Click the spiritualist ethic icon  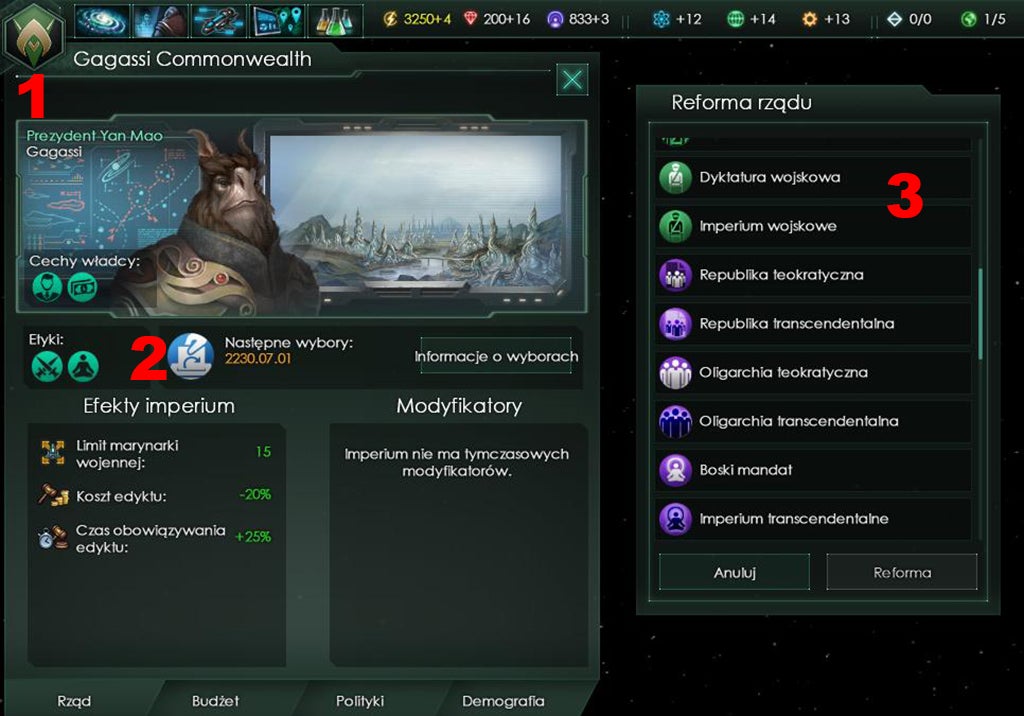point(83,366)
